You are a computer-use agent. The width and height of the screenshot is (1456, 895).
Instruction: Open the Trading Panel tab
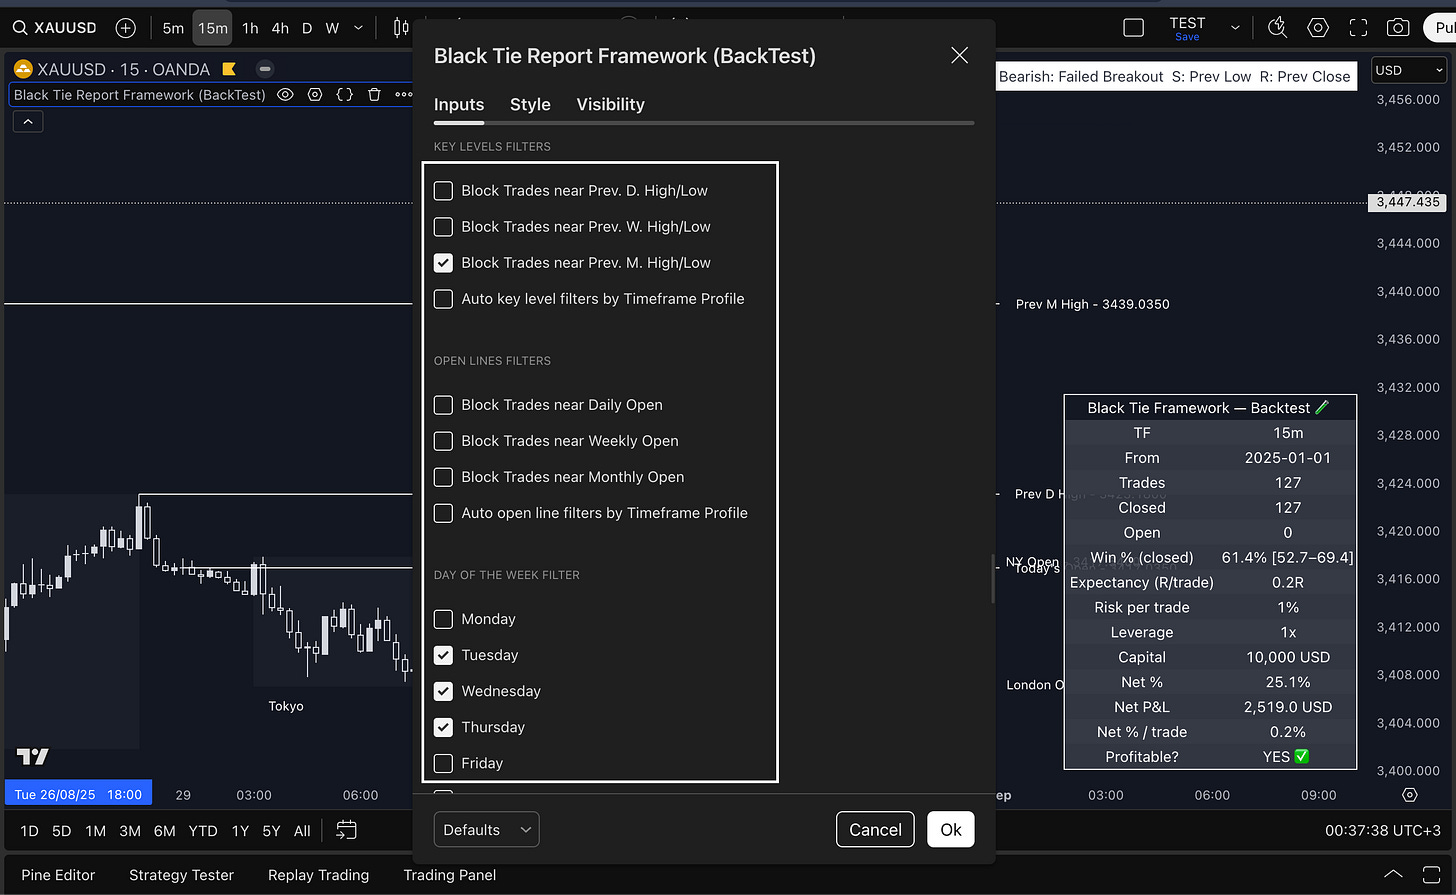[449, 875]
